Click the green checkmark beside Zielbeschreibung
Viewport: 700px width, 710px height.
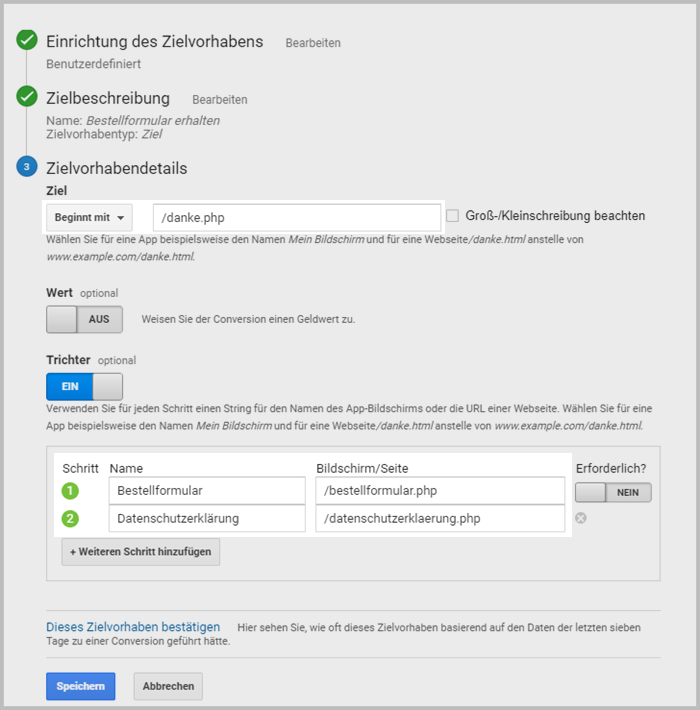(x=27, y=96)
